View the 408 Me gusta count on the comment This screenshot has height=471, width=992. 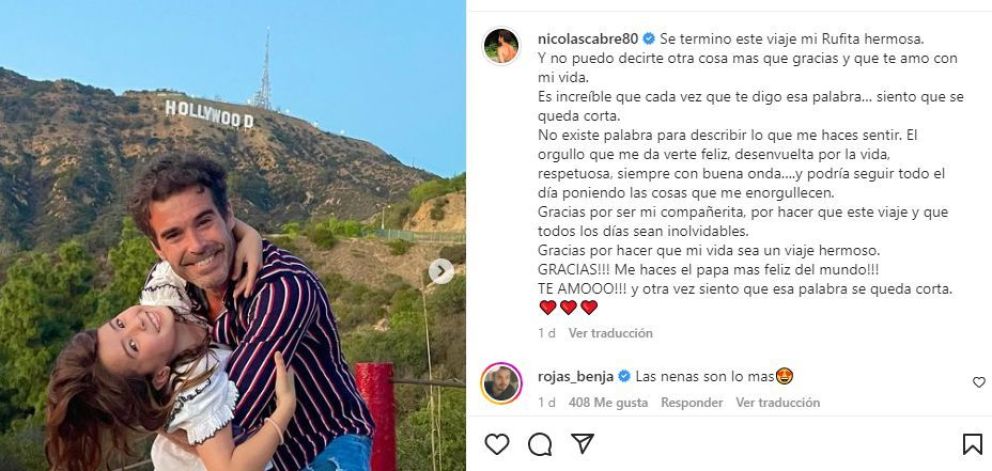tap(608, 403)
